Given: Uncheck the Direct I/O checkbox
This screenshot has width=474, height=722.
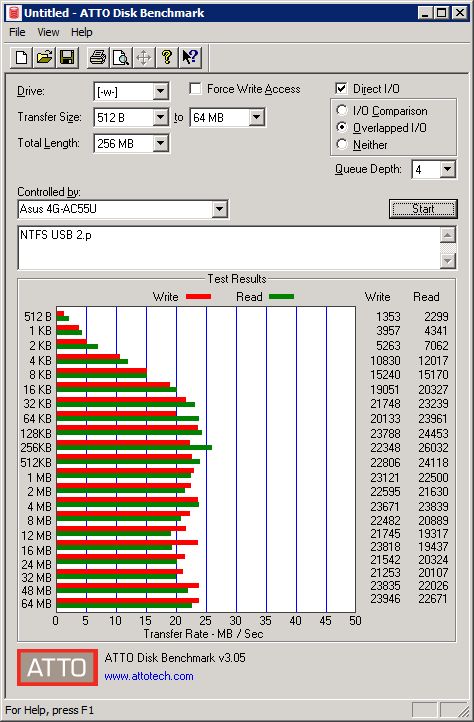Looking at the screenshot, I should point(341,88).
